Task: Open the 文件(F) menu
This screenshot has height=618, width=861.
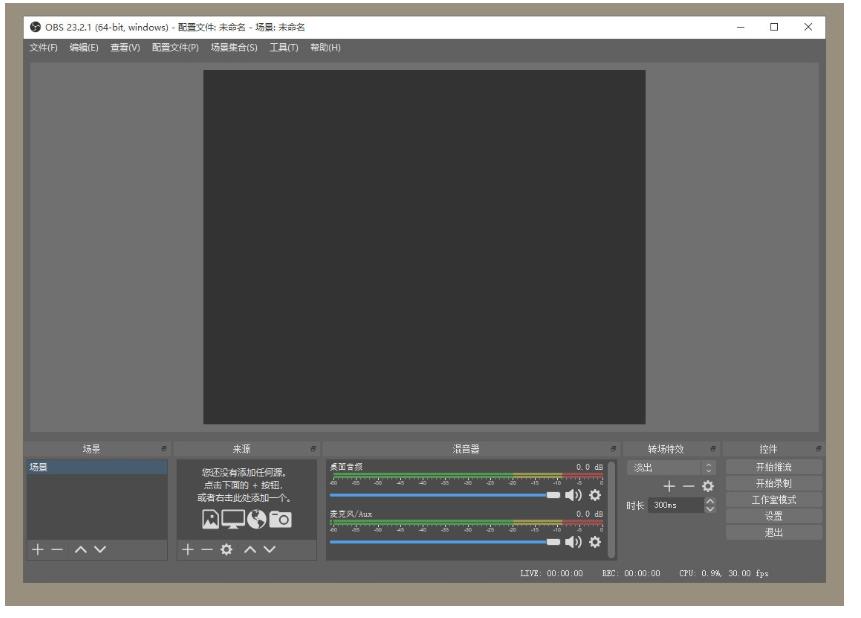Action: coord(43,47)
